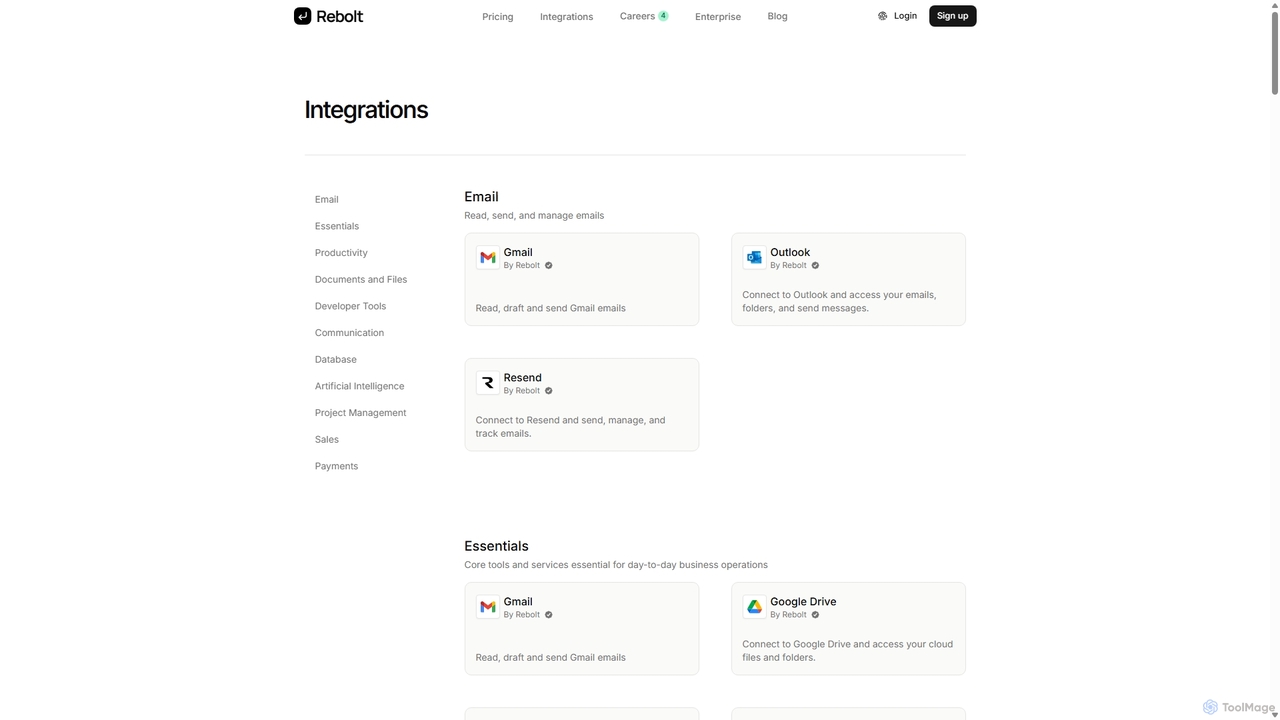Open the Gmail card title under Email
Image resolution: width=1280 pixels, height=720 pixels.
[518, 252]
